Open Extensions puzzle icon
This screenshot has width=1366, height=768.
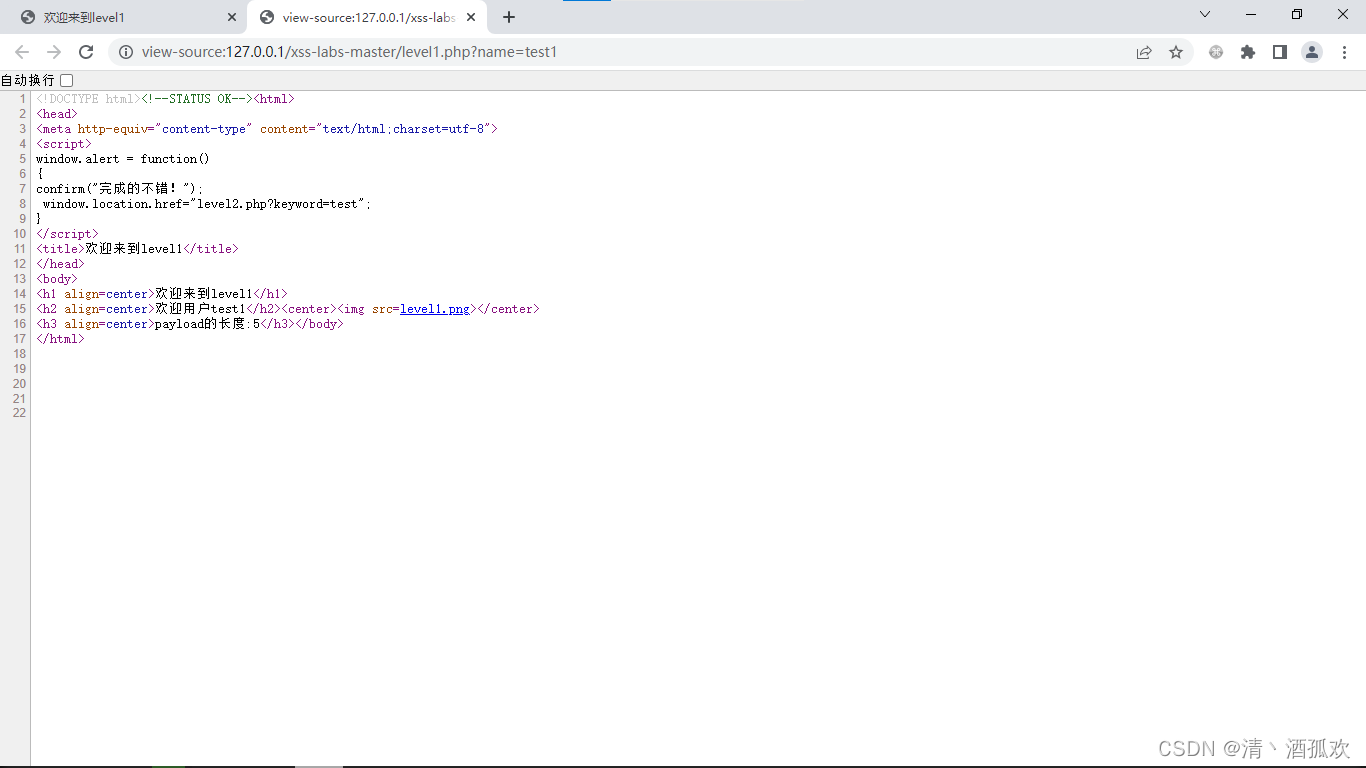pos(1248,52)
